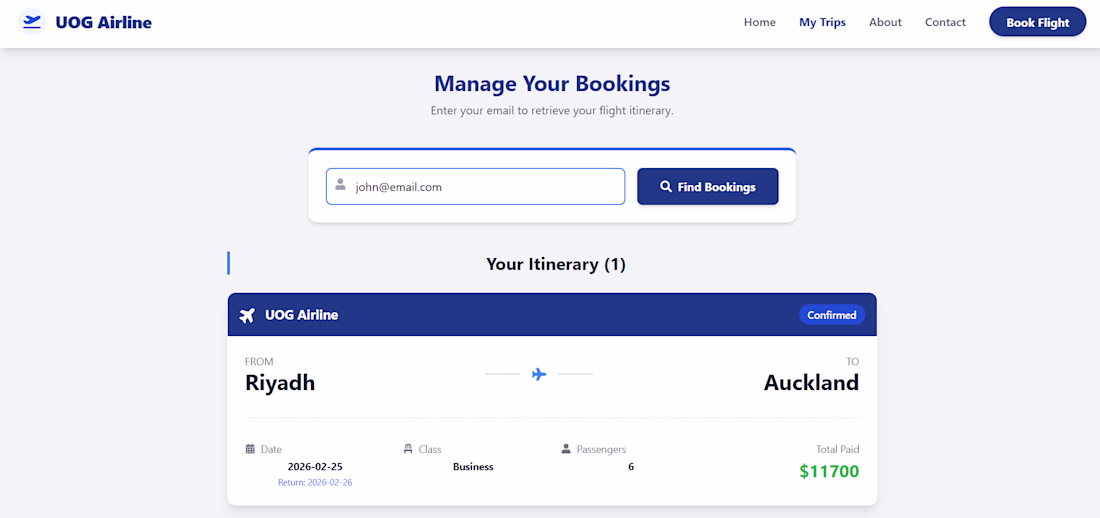Click the Confirmed status badge

point(831,315)
